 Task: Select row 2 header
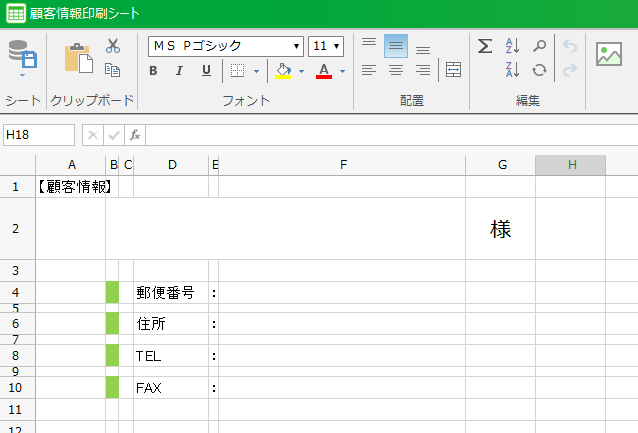(16, 228)
